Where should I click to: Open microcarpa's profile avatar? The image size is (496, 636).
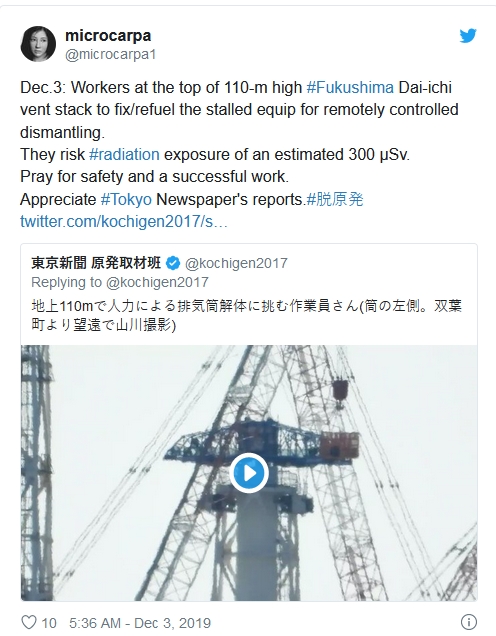tap(38, 44)
